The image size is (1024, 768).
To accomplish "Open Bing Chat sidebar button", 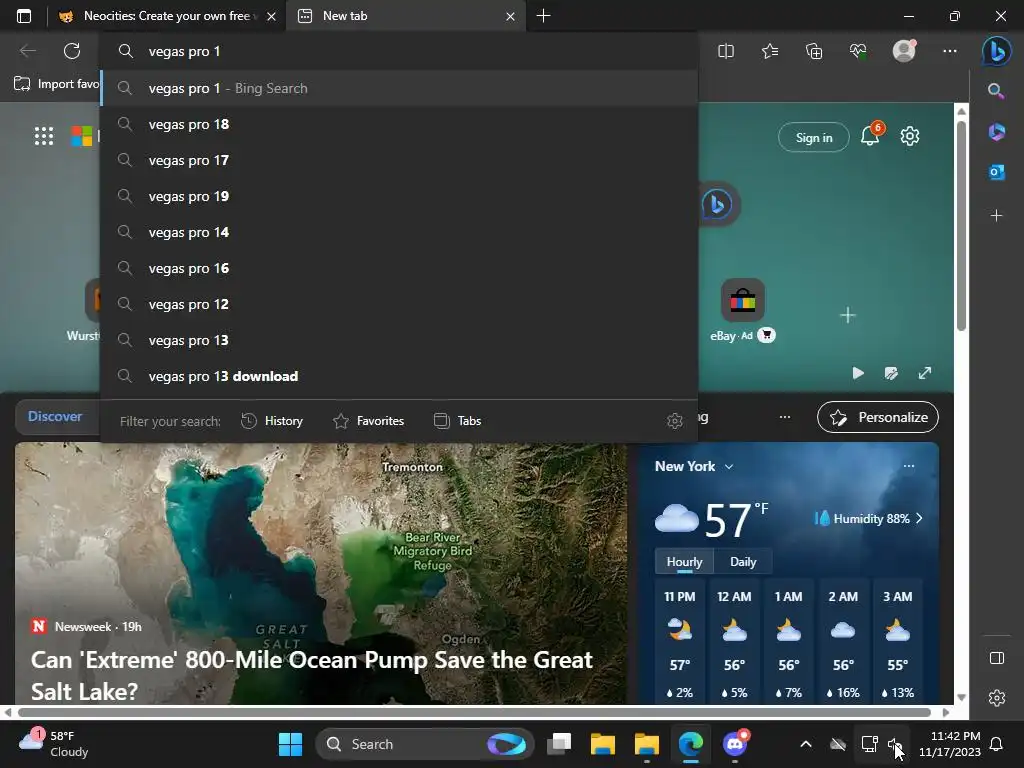I will [997, 51].
